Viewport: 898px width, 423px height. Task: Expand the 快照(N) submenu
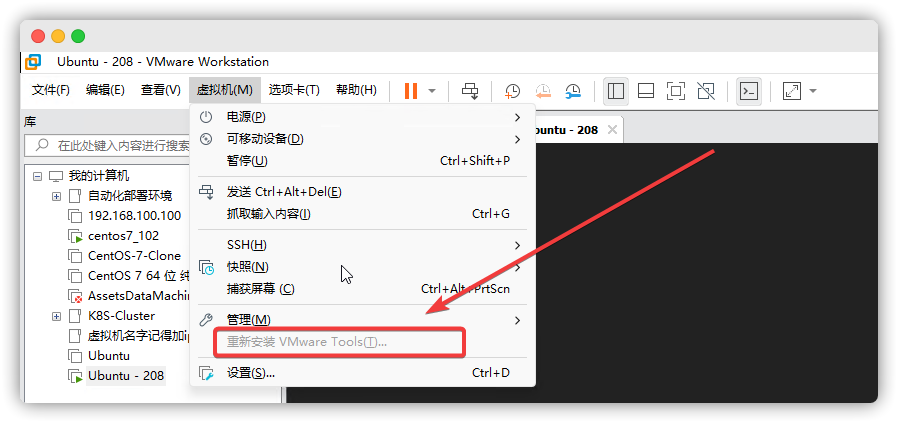(363, 267)
